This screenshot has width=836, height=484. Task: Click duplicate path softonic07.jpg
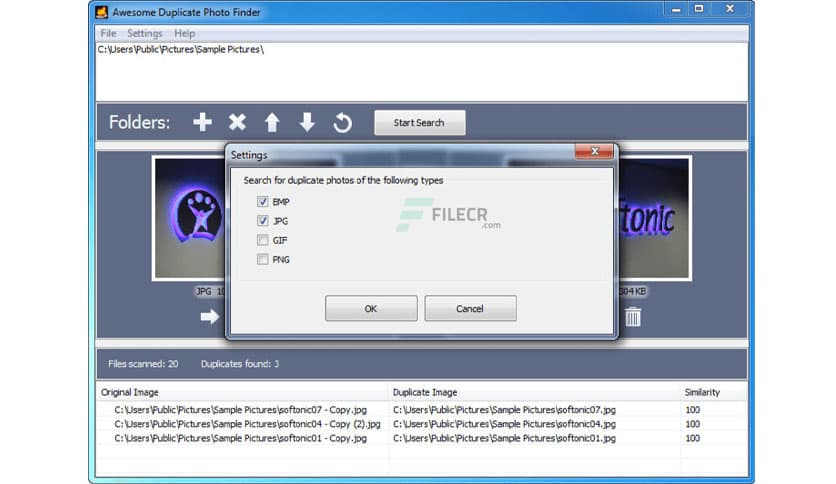[x=504, y=410]
